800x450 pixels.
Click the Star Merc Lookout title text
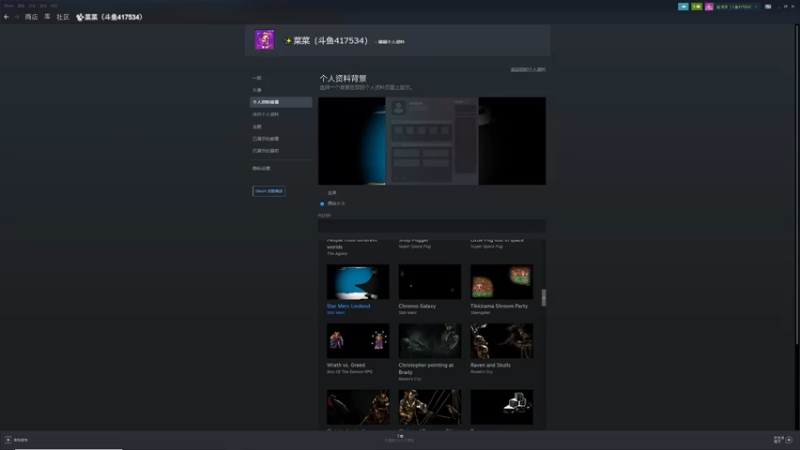348,306
